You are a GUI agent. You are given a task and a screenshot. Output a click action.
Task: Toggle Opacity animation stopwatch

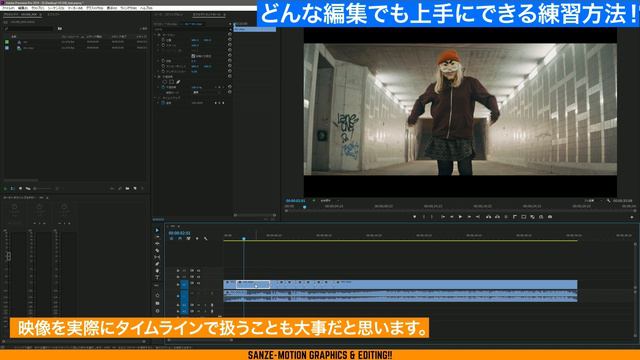[163, 87]
